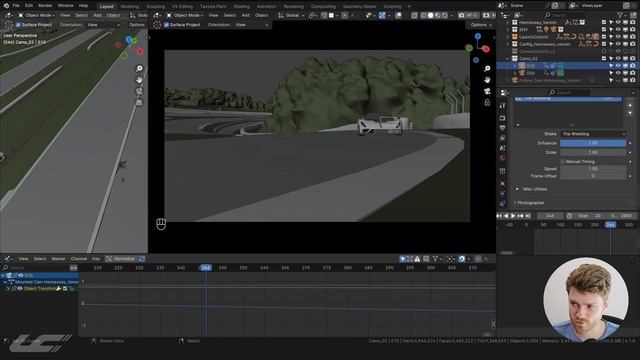Jump to timeline start frame
The image size is (640, 360).
click(500, 216)
